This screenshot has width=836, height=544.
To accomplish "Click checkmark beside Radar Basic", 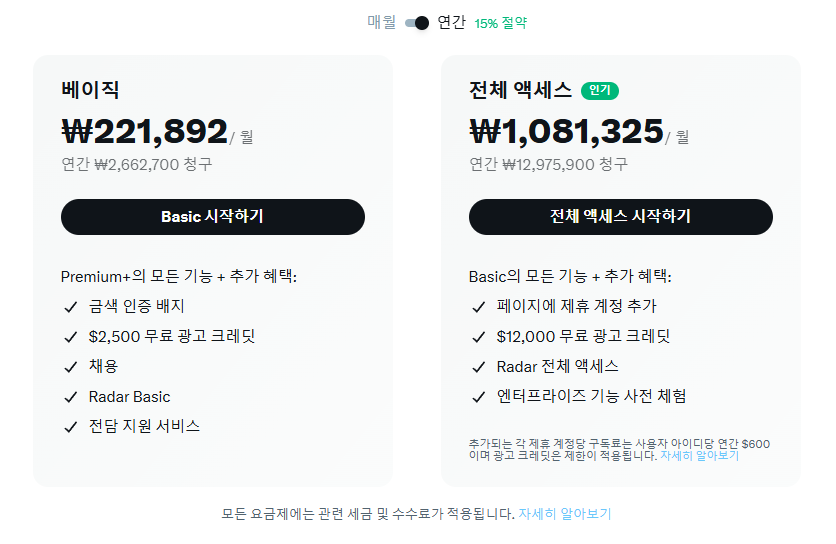I will pos(70,397).
